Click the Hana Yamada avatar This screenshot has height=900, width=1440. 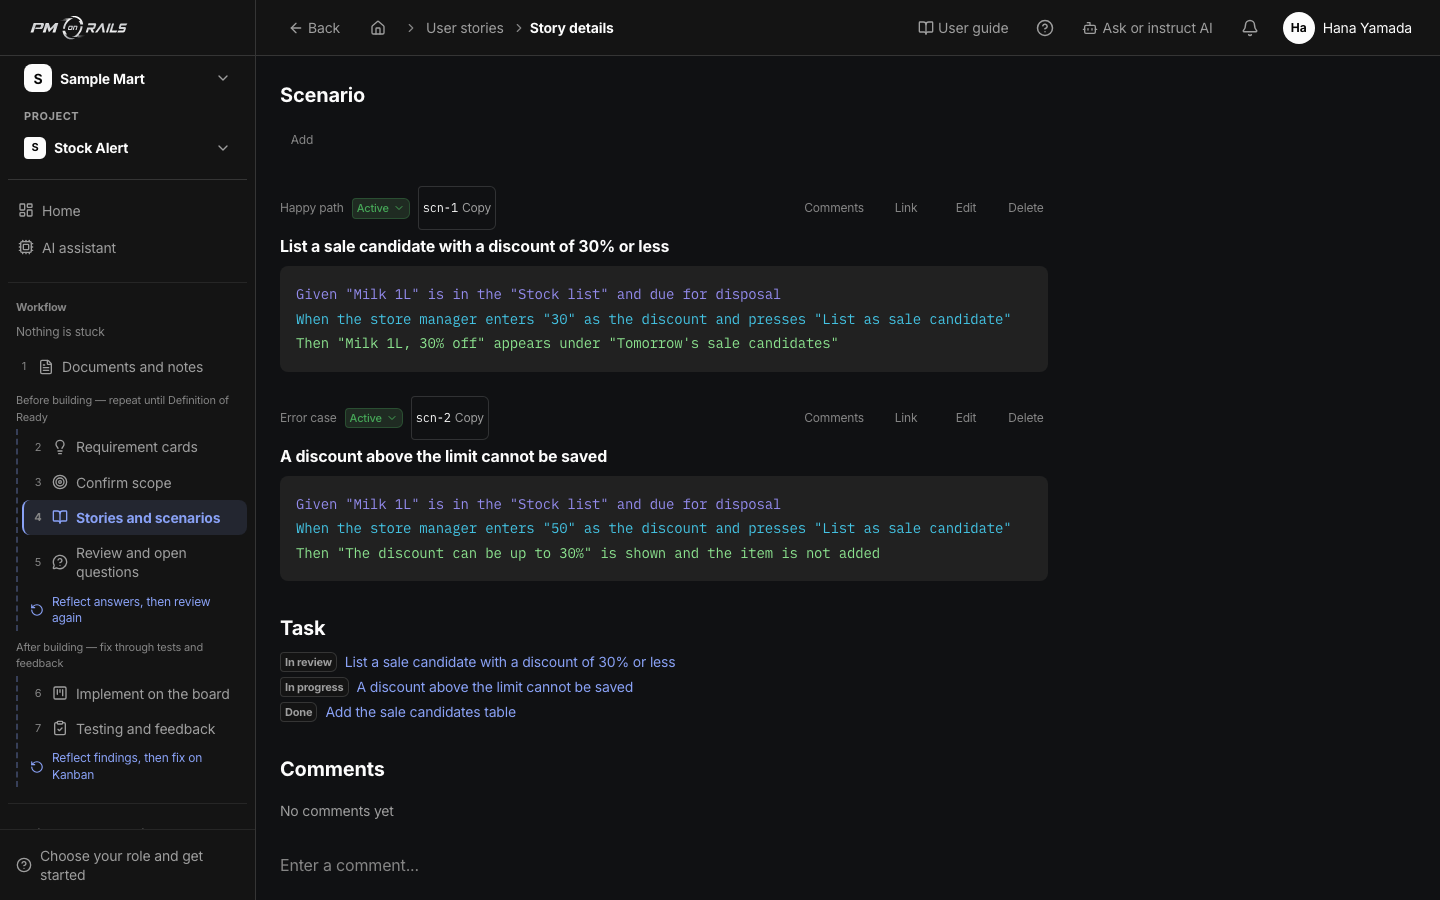tap(1298, 28)
